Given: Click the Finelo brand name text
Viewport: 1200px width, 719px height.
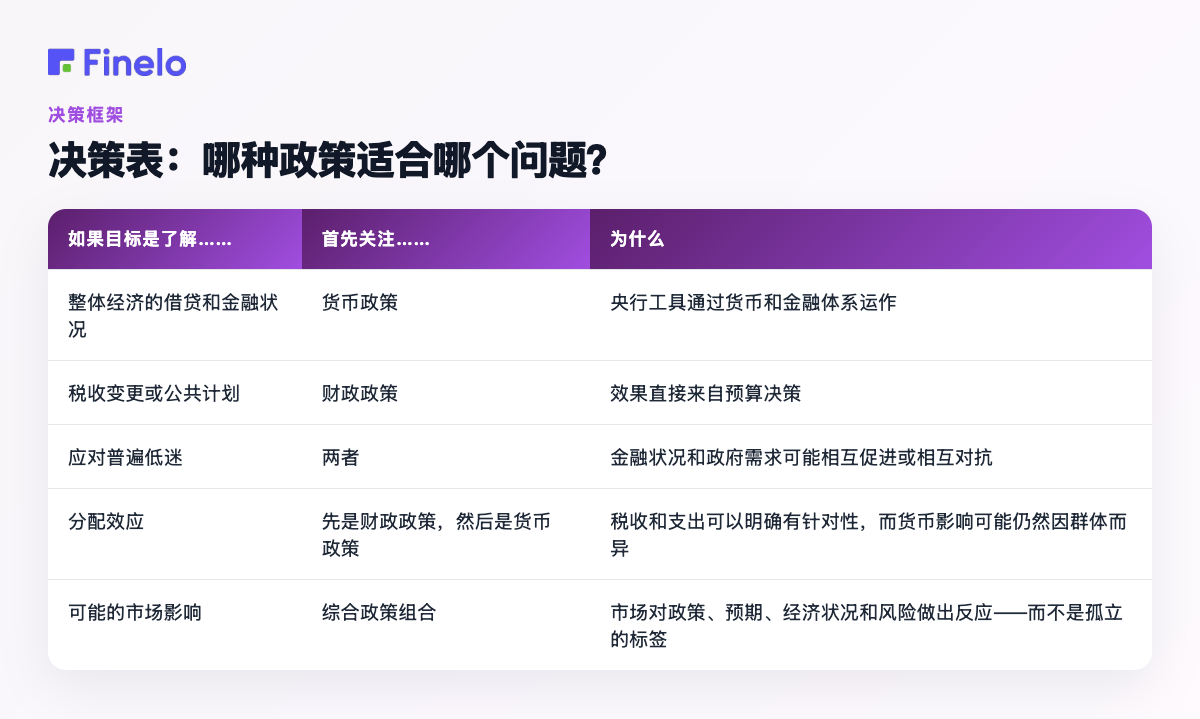Looking at the screenshot, I should (135, 62).
